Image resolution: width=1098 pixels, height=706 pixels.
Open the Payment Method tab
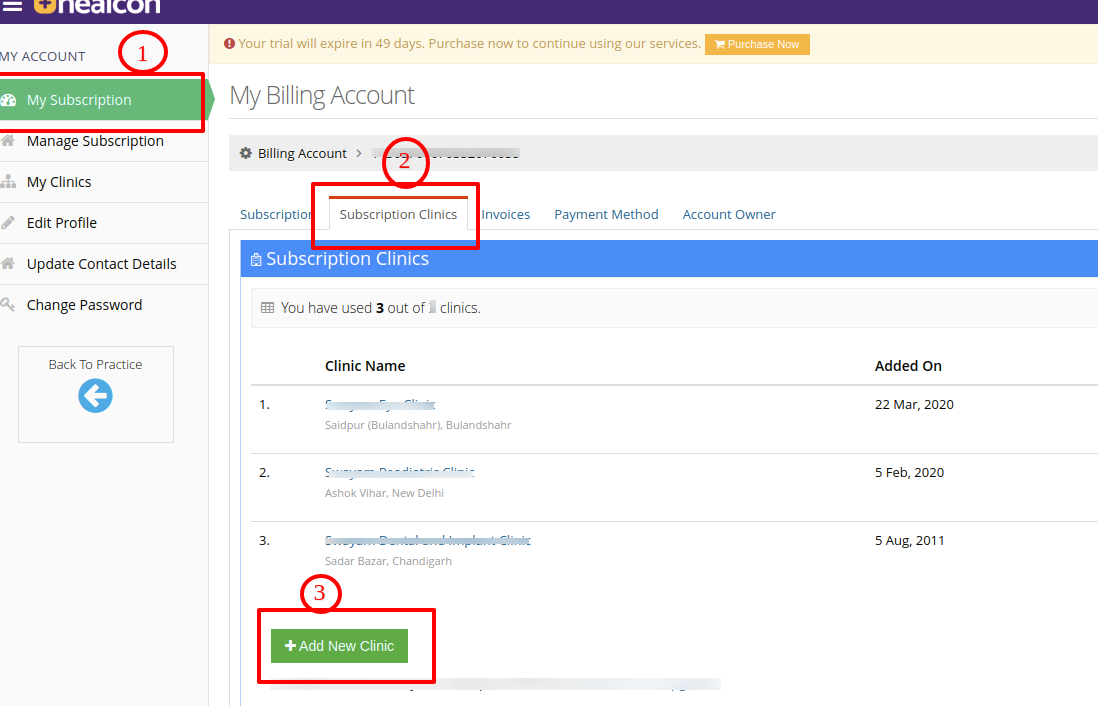click(x=606, y=214)
